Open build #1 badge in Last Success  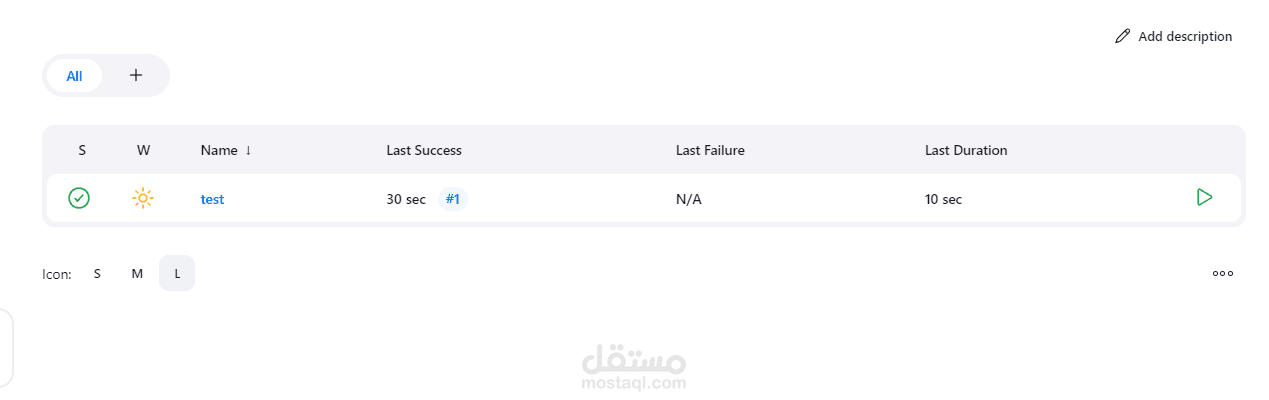[x=453, y=199]
